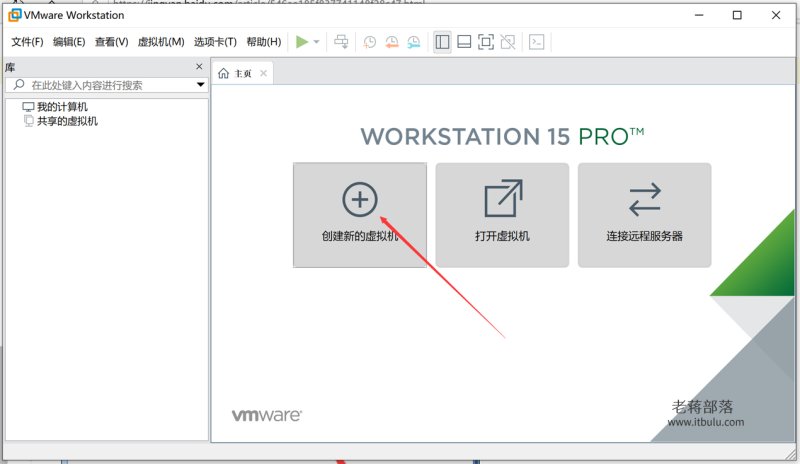Open the 帮助(H) menu
The height and width of the screenshot is (464, 800).
tap(263, 42)
